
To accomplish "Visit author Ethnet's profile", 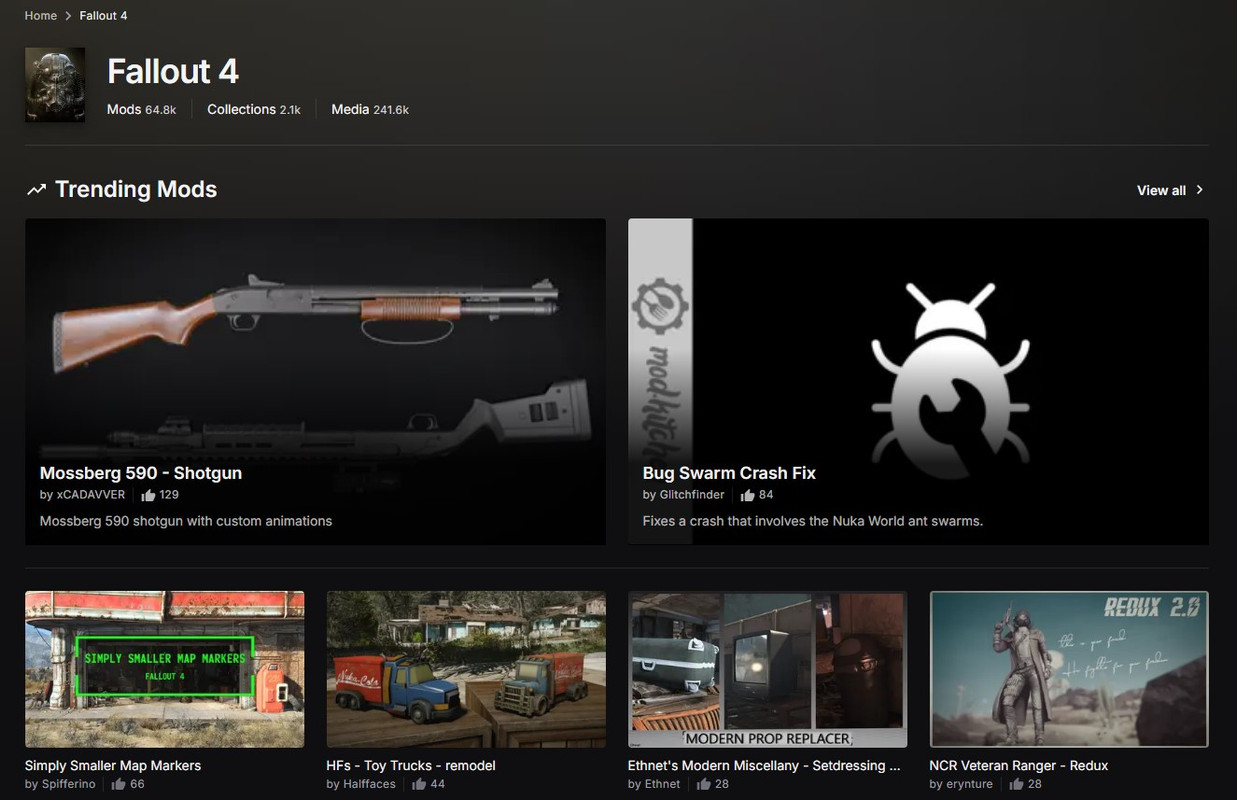I will [x=663, y=784].
